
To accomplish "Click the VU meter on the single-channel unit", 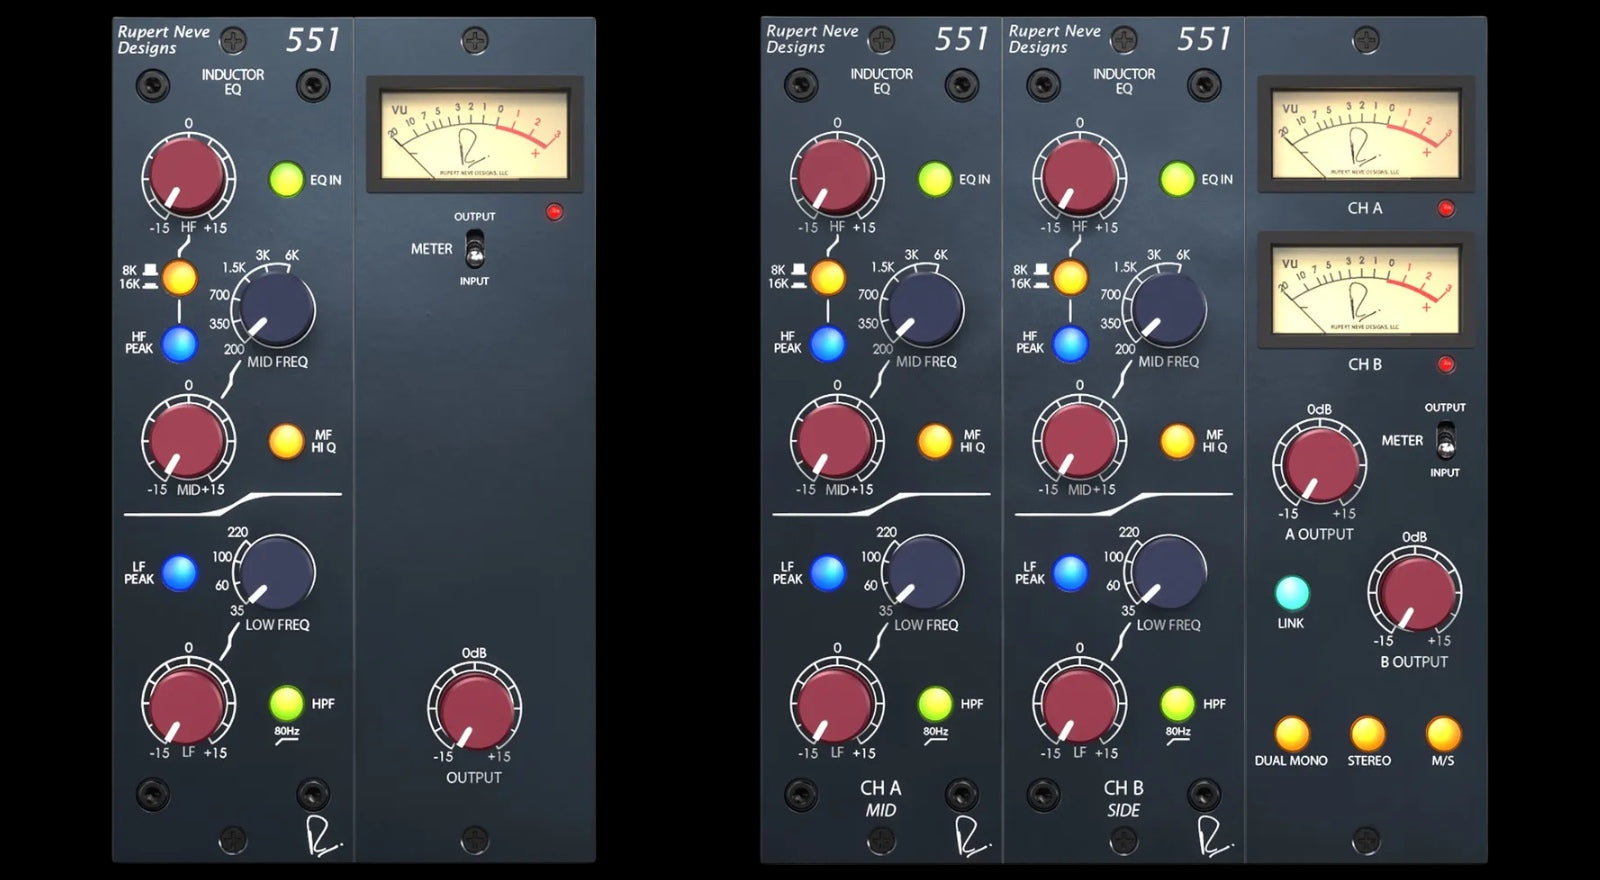I will click(474, 135).
